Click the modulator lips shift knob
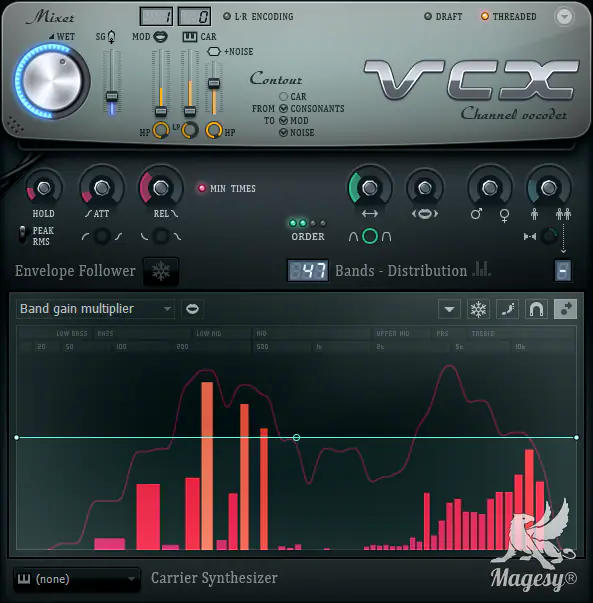Screen dimensions: 593x603 click(425, 188)
